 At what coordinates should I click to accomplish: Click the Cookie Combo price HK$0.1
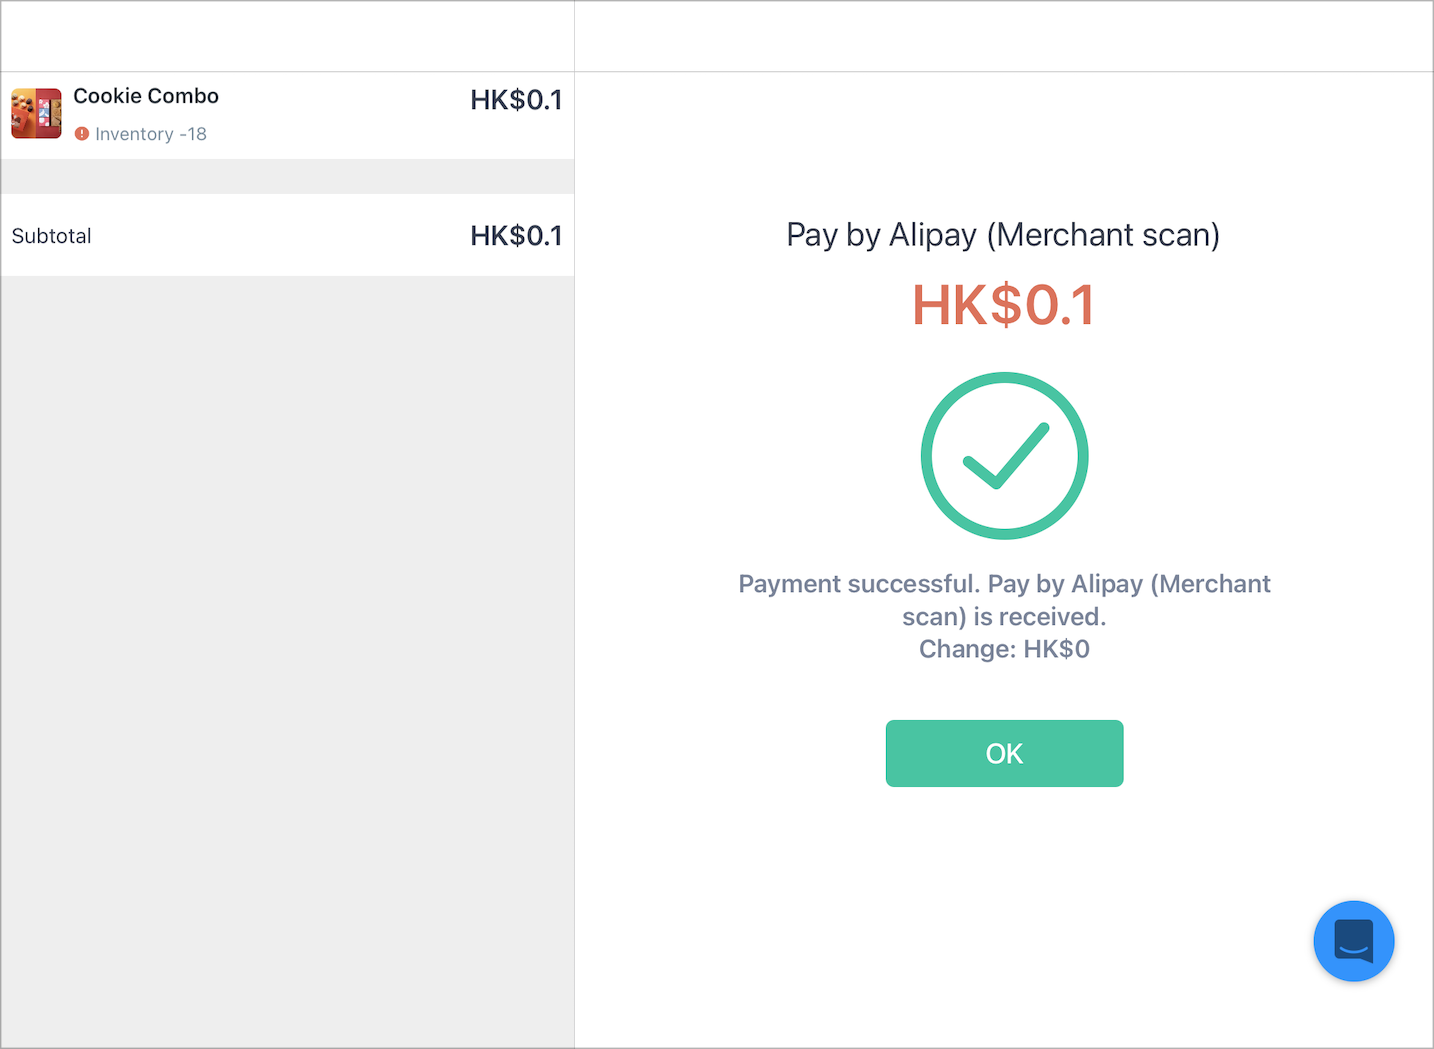point(516,100)
